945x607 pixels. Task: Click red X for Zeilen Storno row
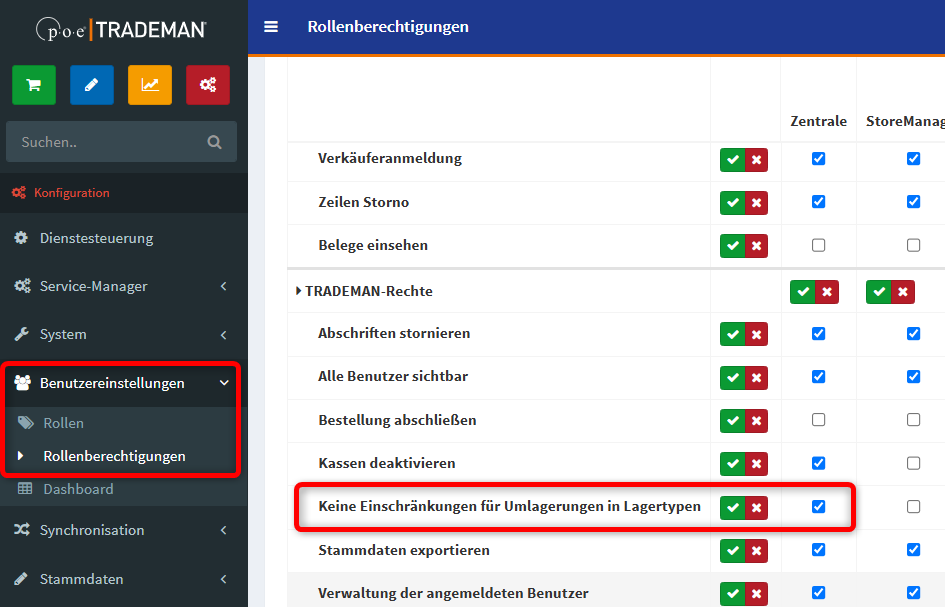(x=756, y=203)
